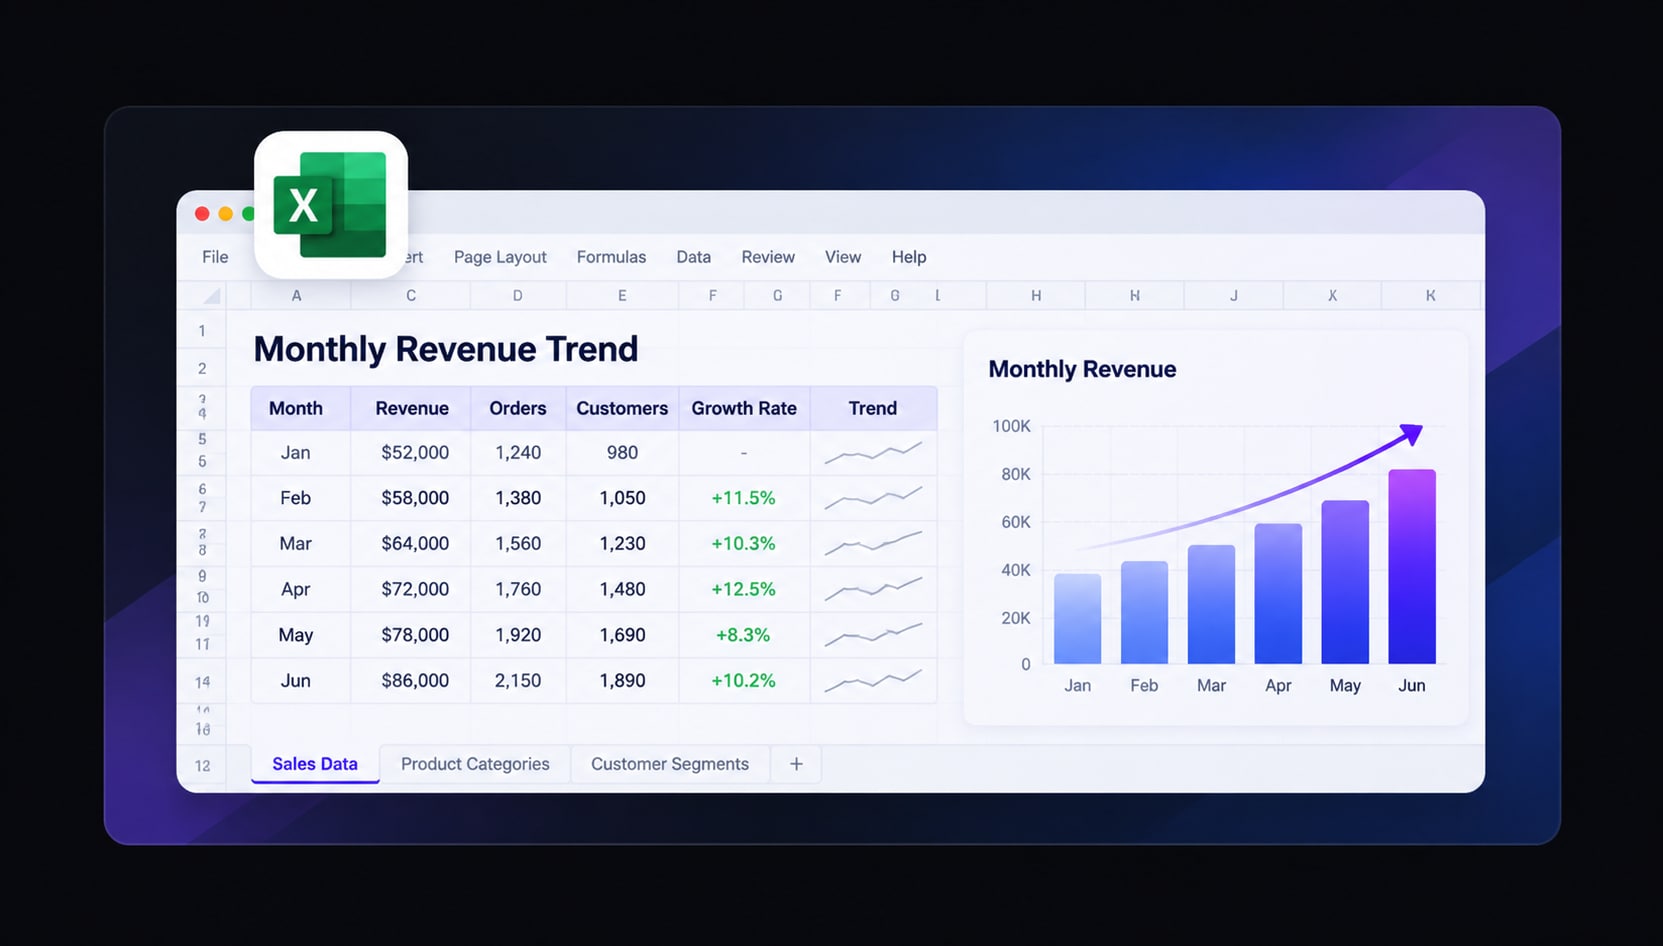Open the Page Layout menu
This screenshot has height=946, width=1663.
500,257
